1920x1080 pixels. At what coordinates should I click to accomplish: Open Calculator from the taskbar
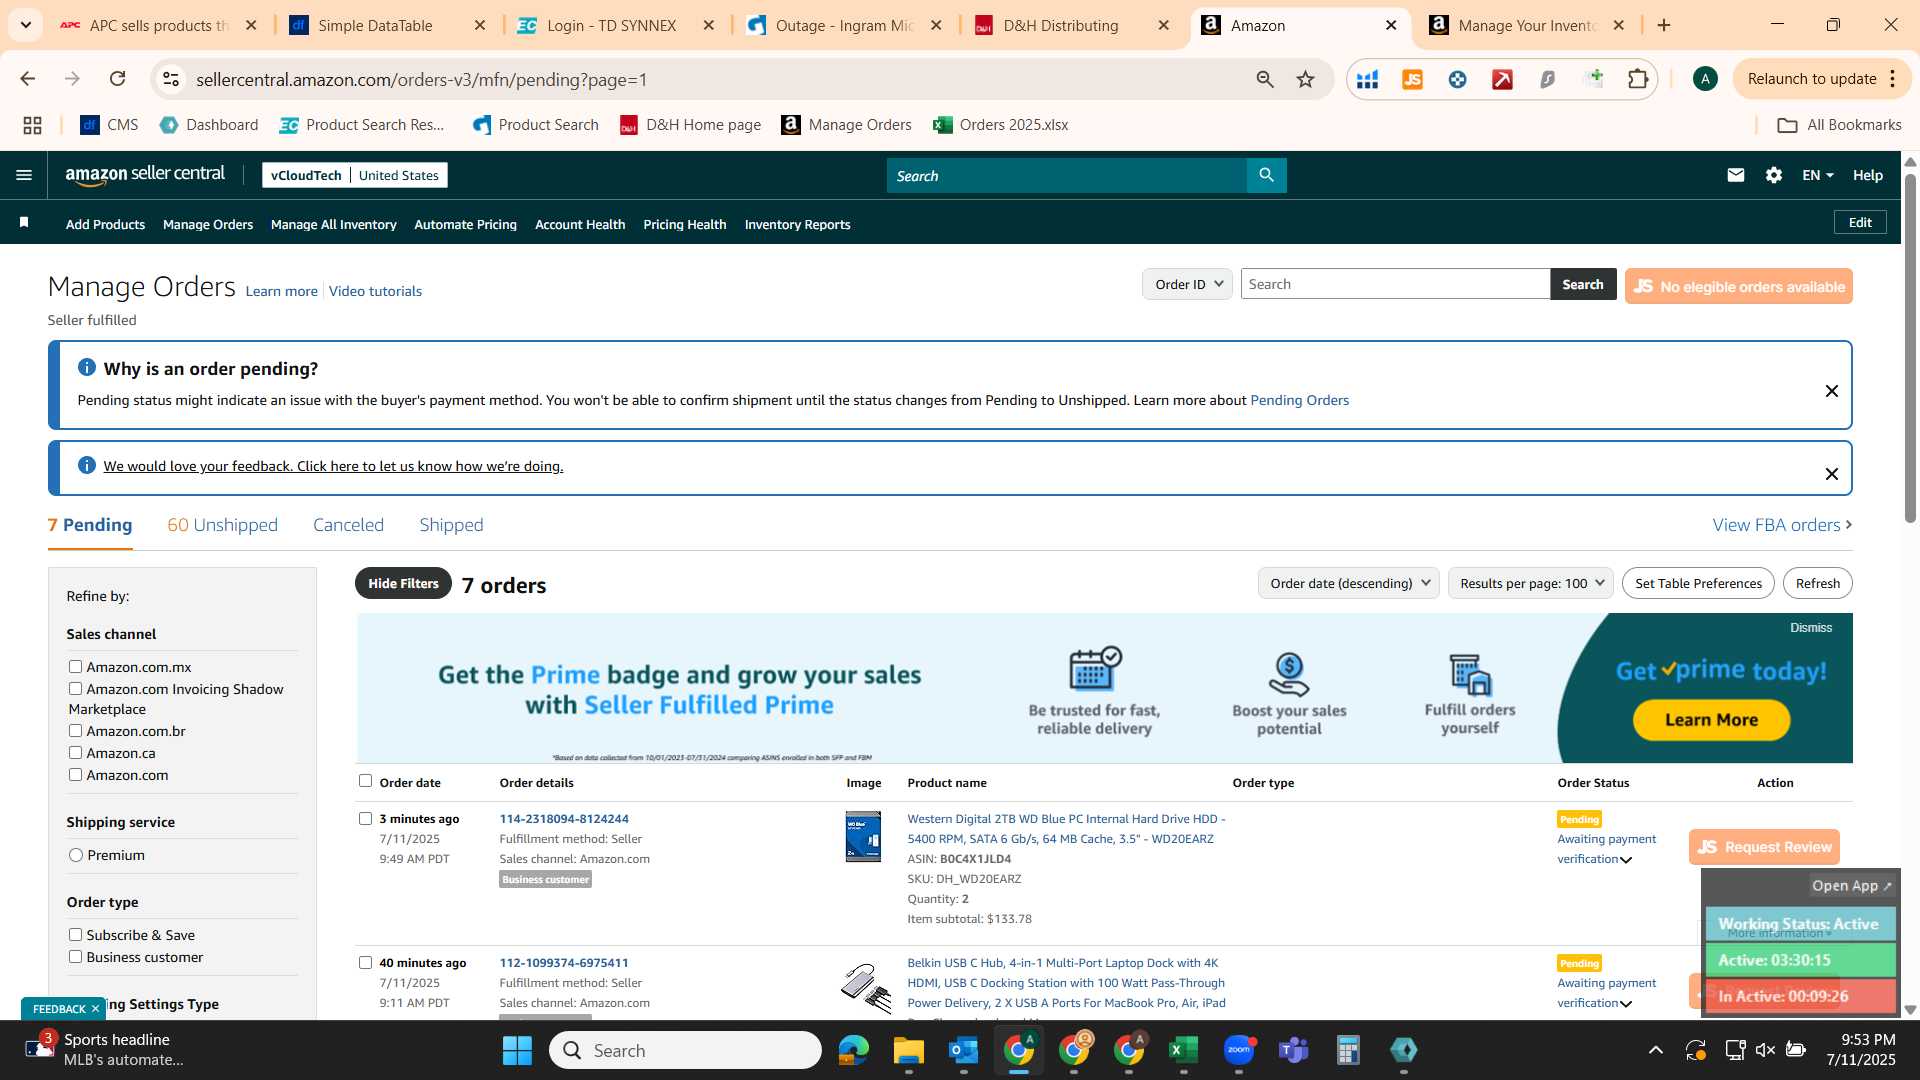tap(1349, 1050)
